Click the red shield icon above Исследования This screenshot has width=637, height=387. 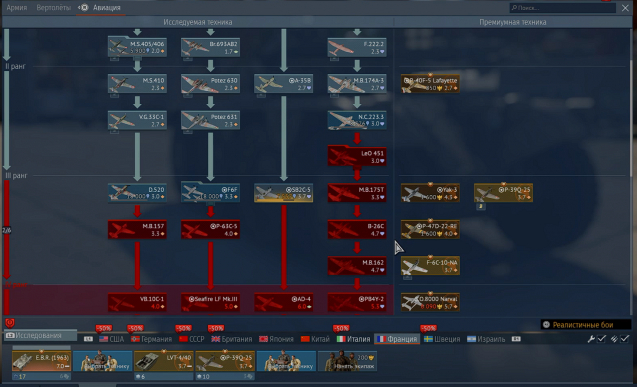(x=10, y=323)
